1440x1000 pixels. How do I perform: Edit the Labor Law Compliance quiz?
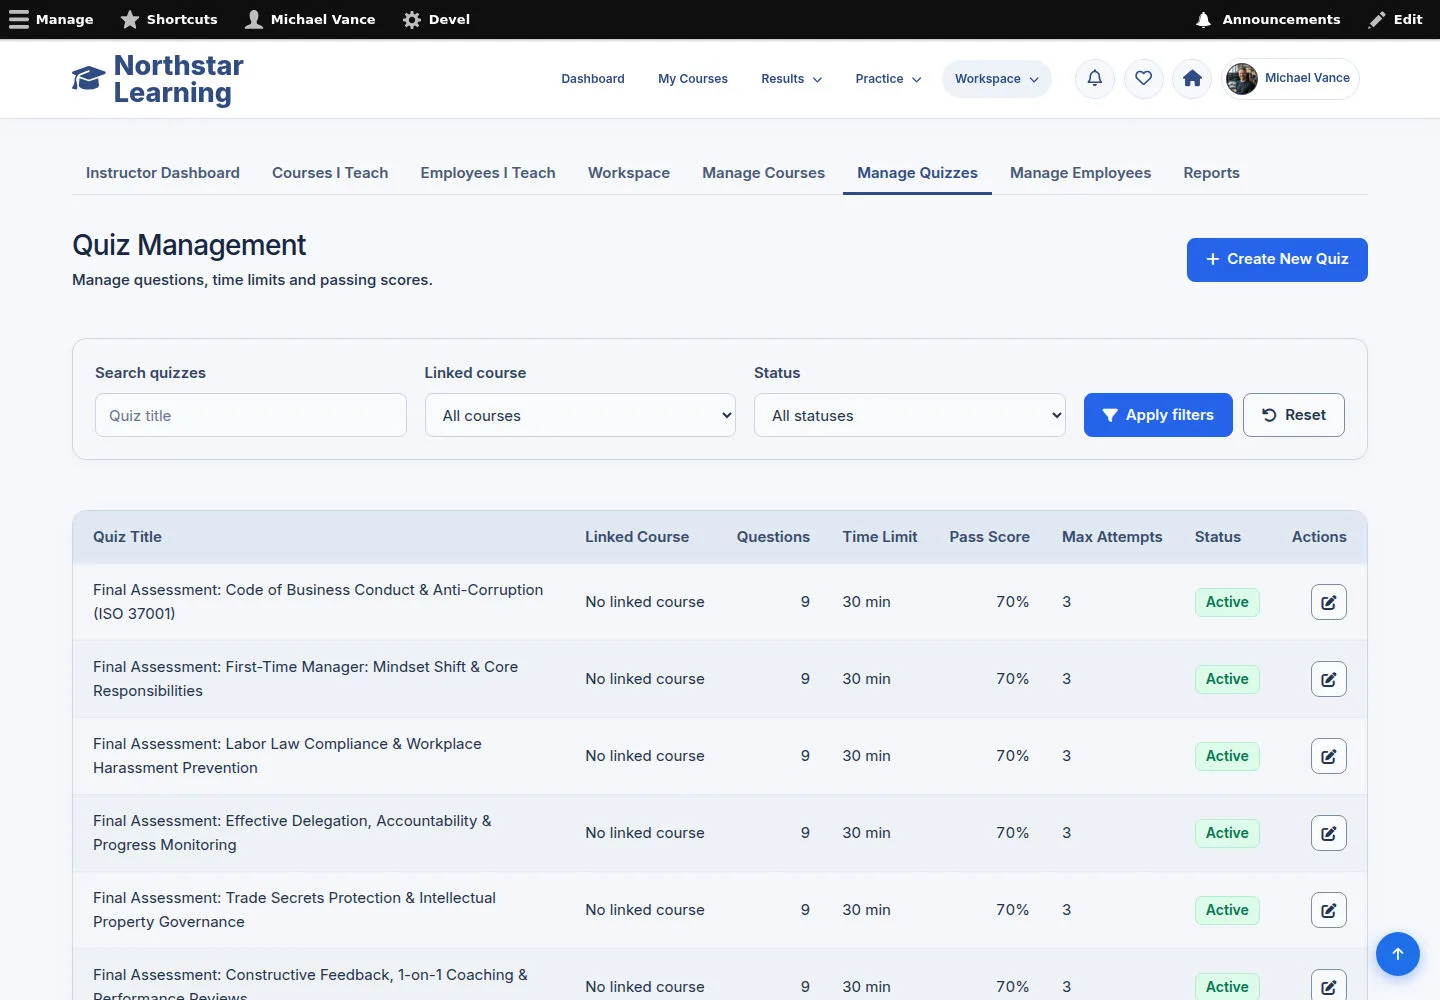coord(1328,756)
